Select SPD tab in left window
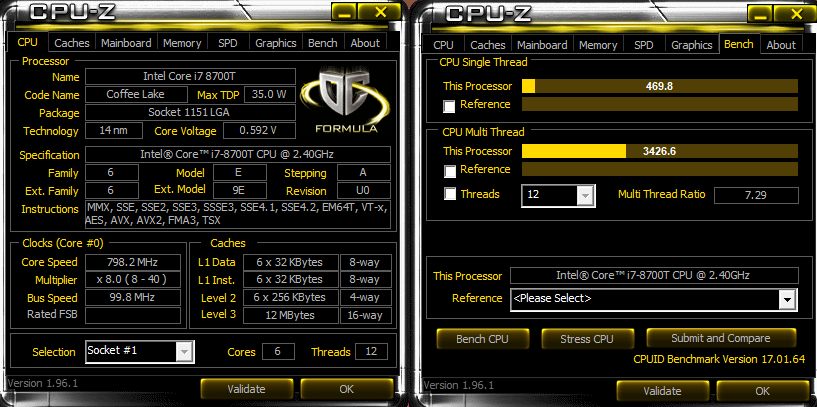The height and width of the screenshot is (407, 817). 228,43
